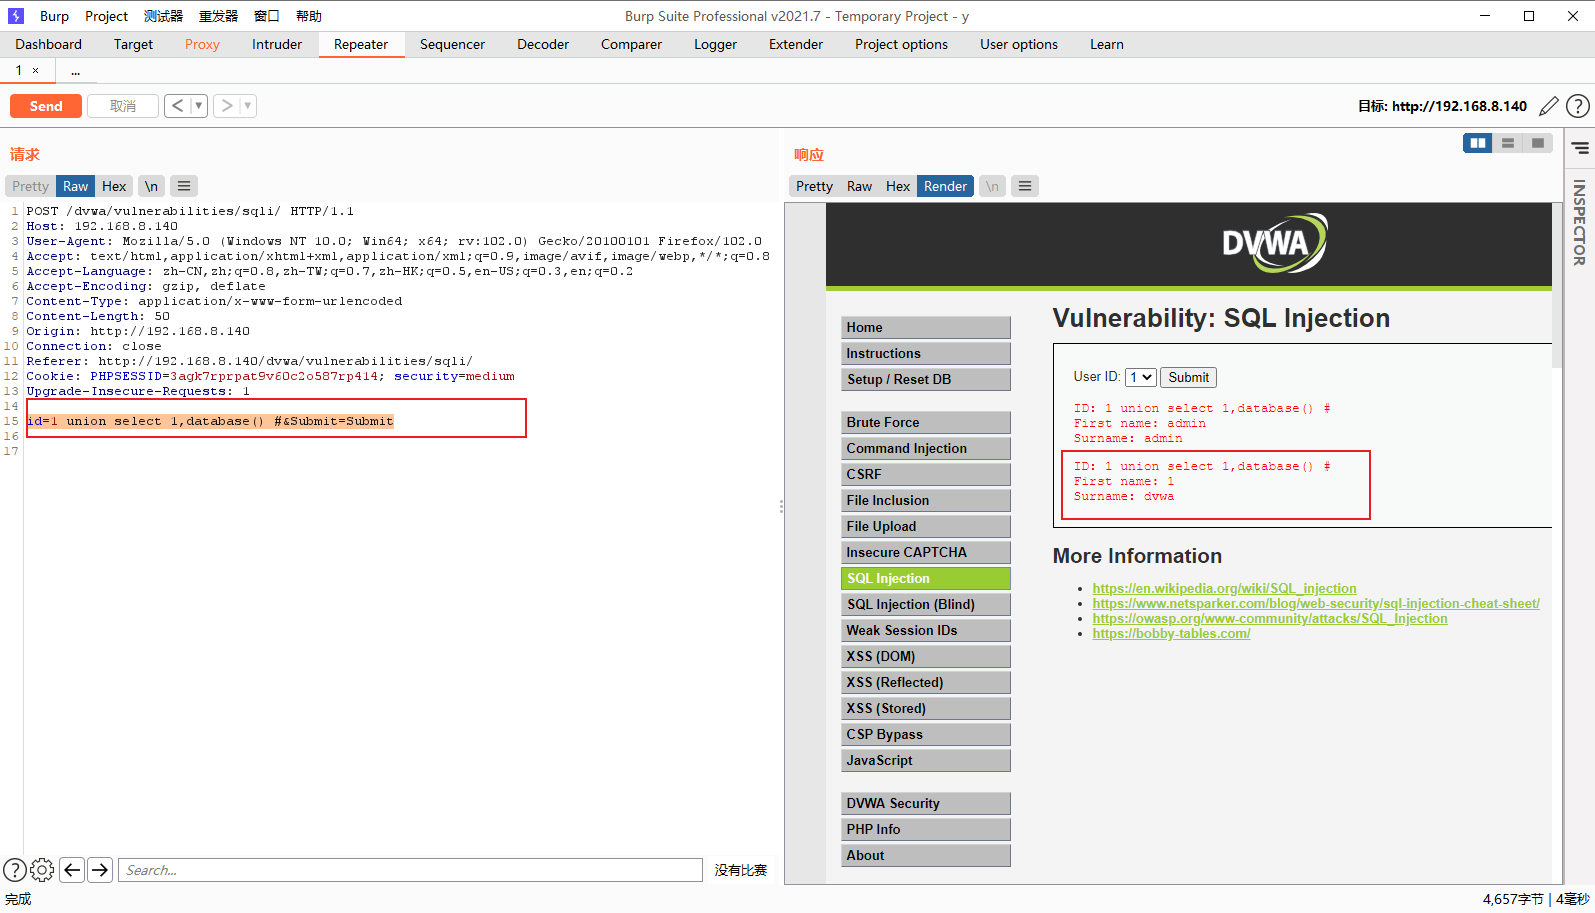
Task: Click Command Injection in the DVWA menu
Action: coord(926,448)
